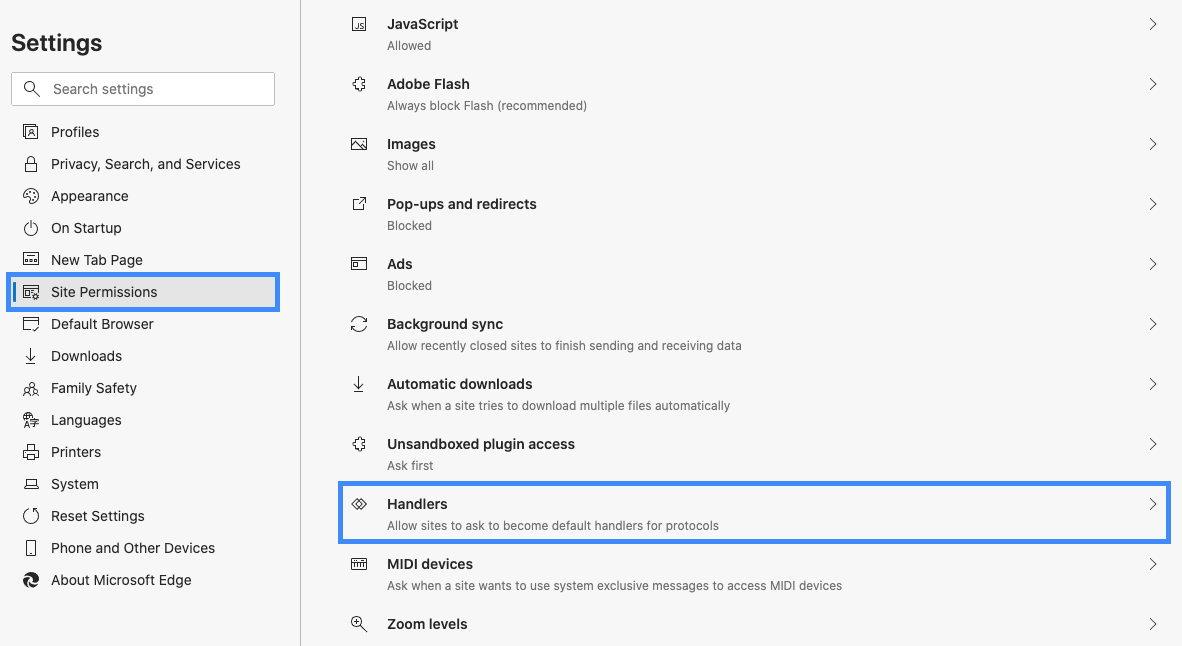Click the Background sync refresh icon
The height and width of the screenshot is (646, 1182).
[358, 322]
